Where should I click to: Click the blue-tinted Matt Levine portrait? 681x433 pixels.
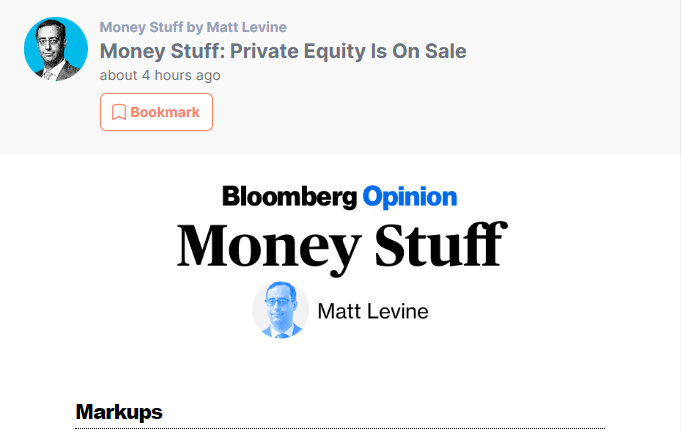click(281, 310)
